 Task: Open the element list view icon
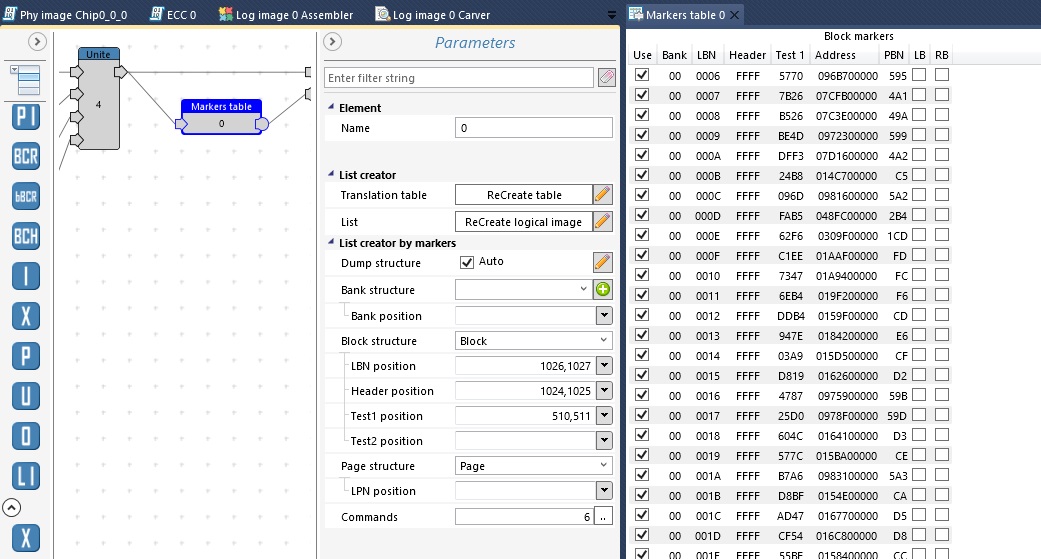26,80
